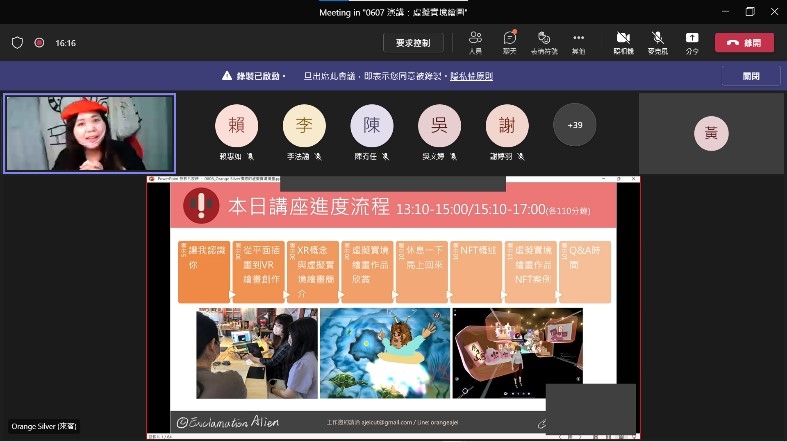This screenshot has width=787, height=442.
Task: Open the People participants panel
Action: click(x=475, y=42)
